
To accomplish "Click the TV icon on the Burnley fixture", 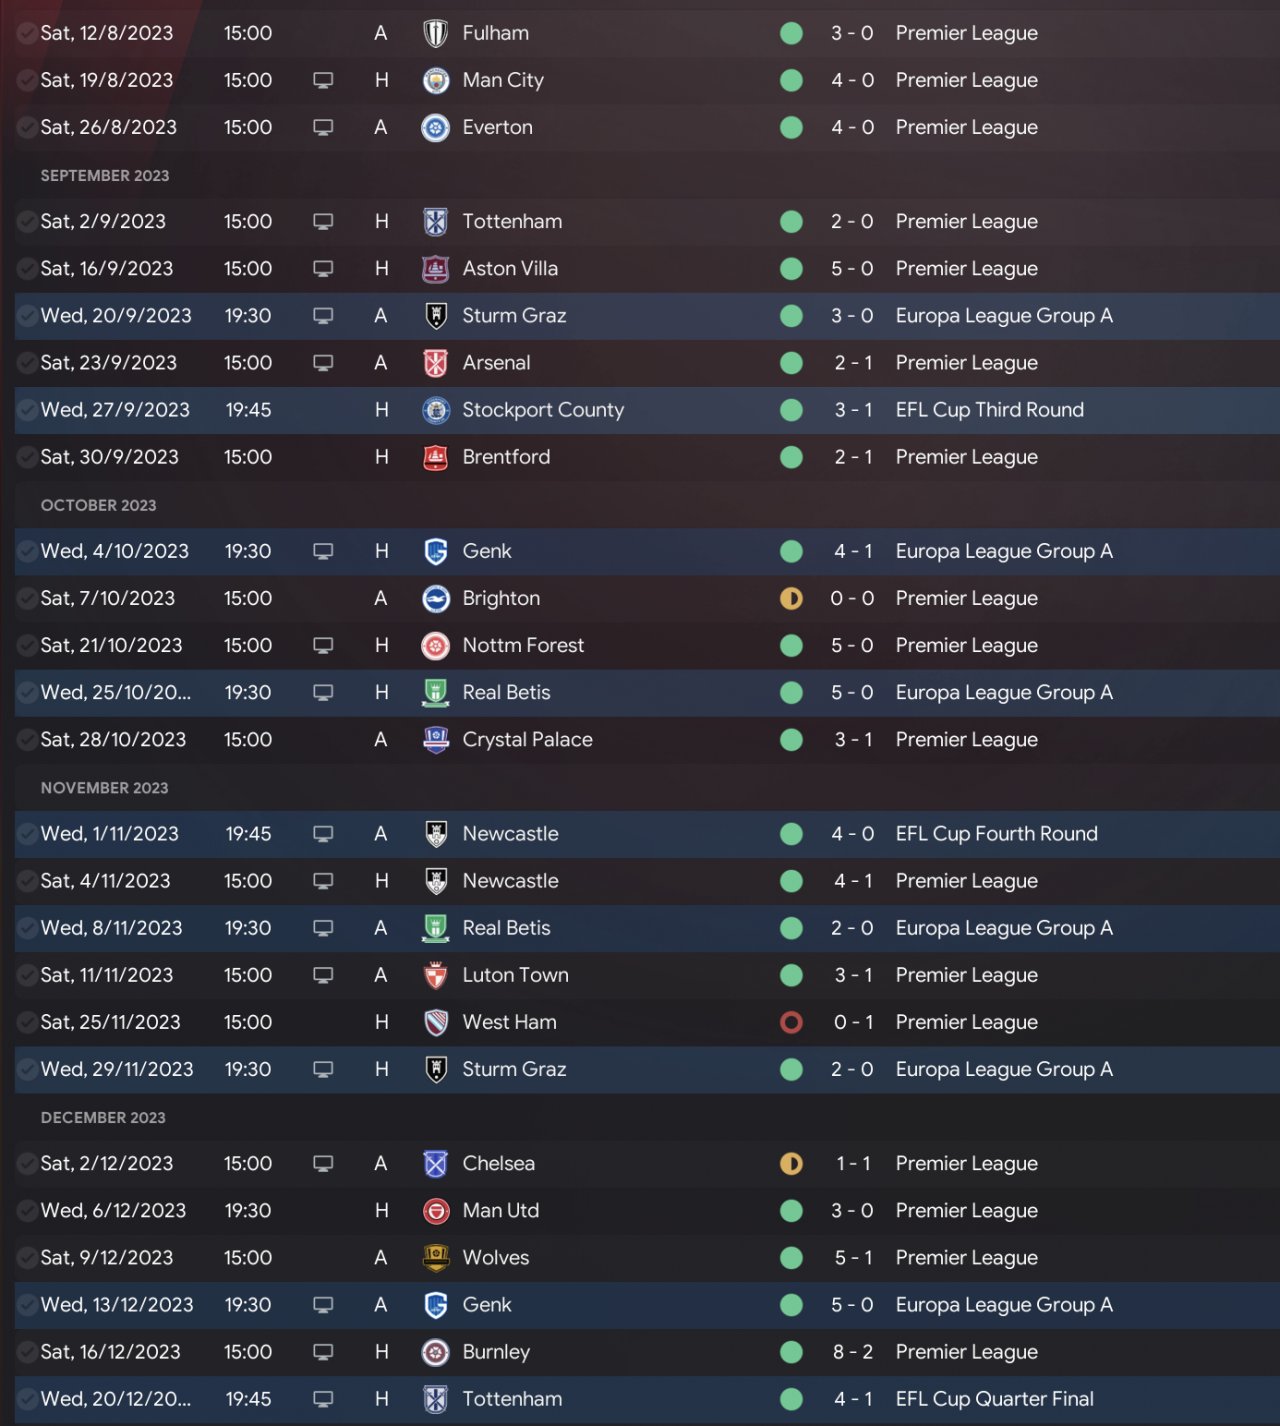I will [323, 1352].
